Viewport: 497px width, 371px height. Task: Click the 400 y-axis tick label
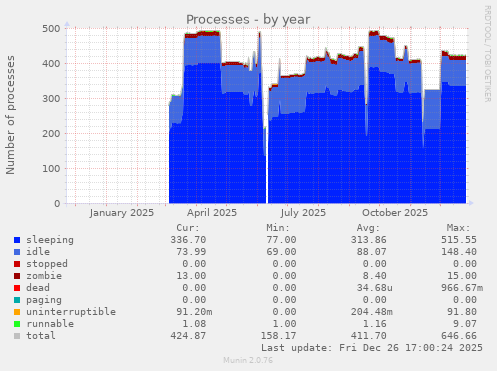[51, 63]
